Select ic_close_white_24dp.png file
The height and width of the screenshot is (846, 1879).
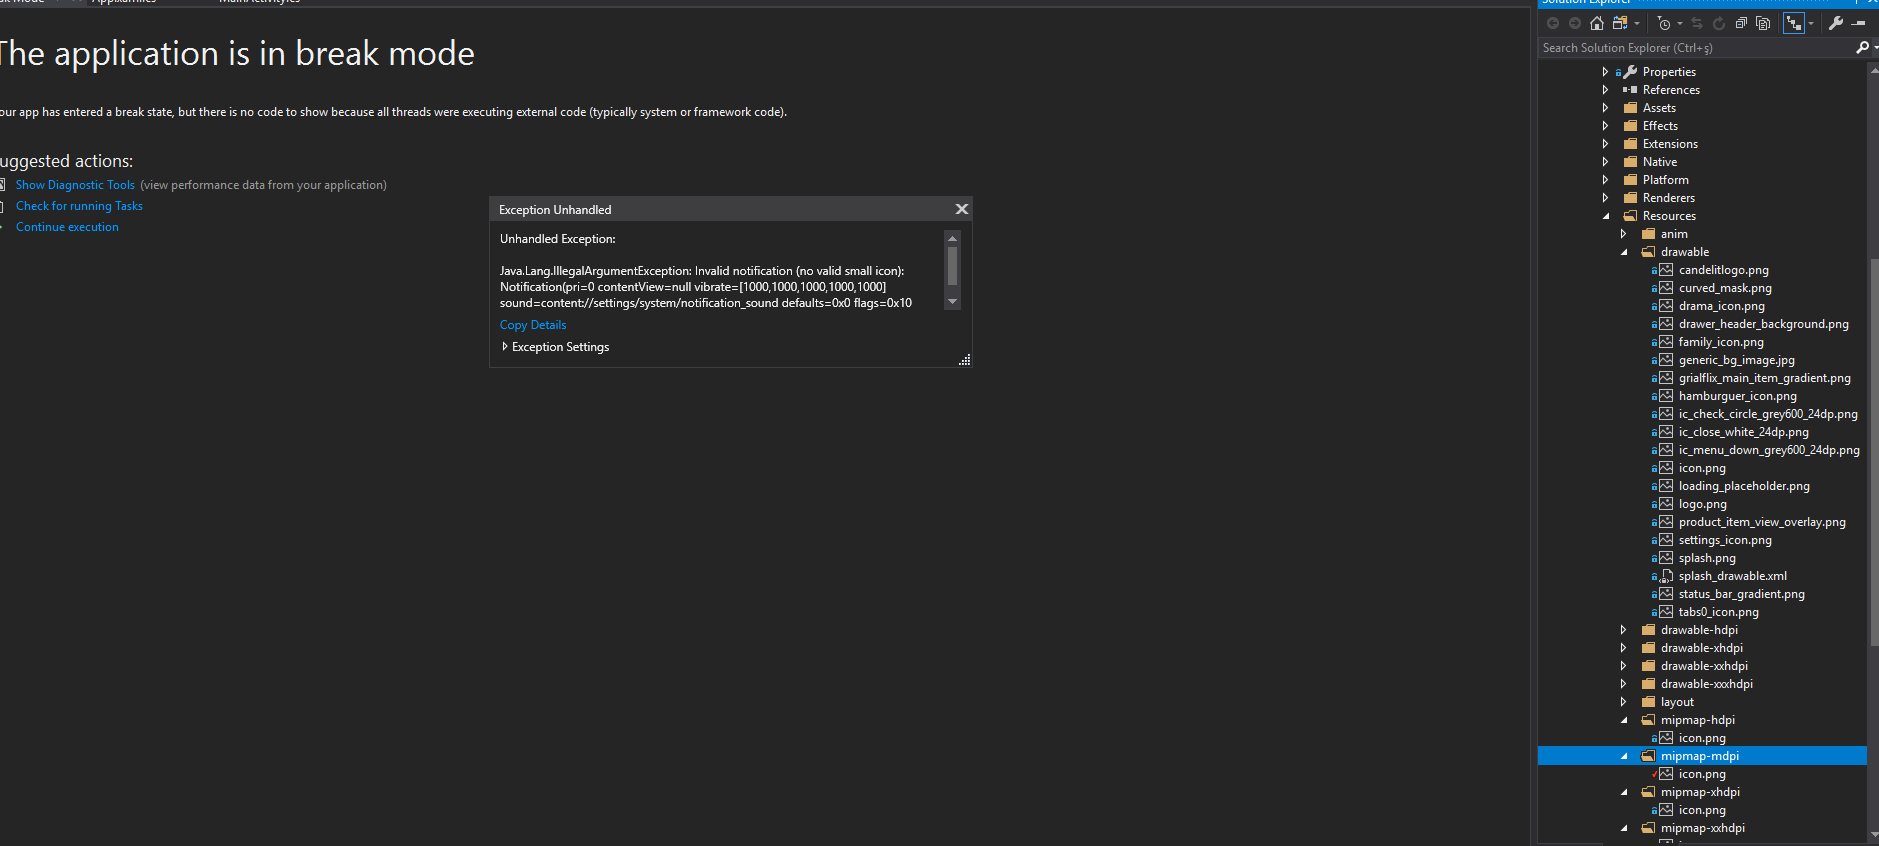[x=1744, y=432]
